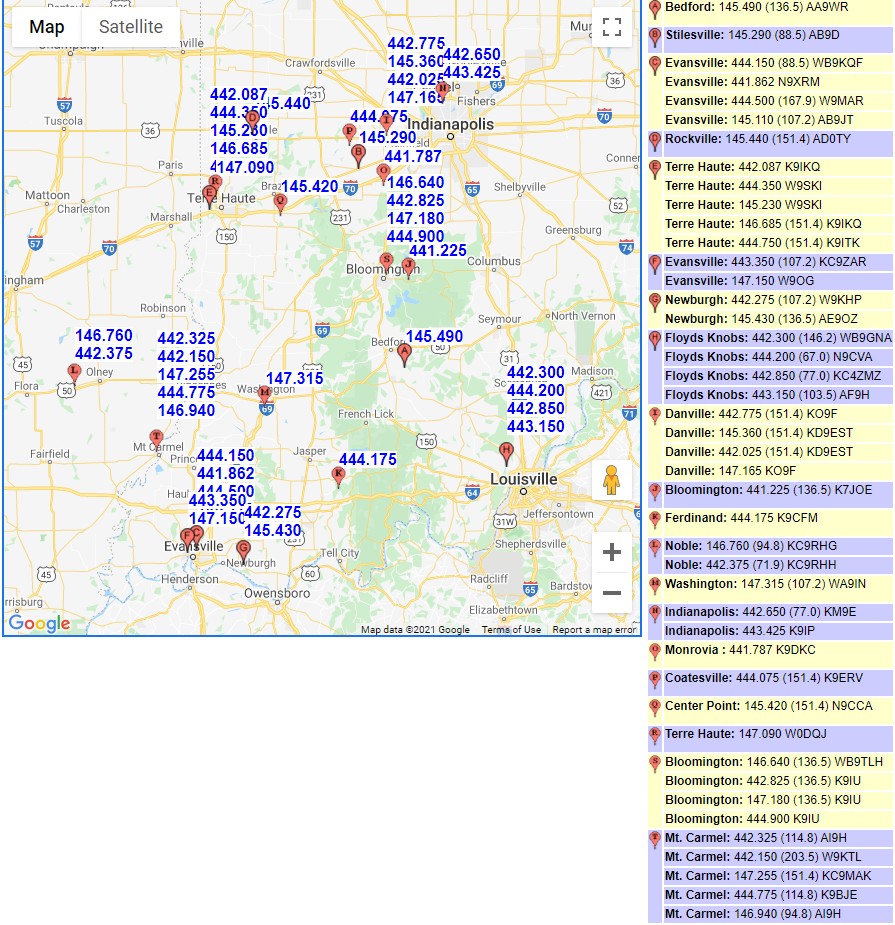Toggle fullscreen map view
895x925 pixels.
click(x=612, y=27)
